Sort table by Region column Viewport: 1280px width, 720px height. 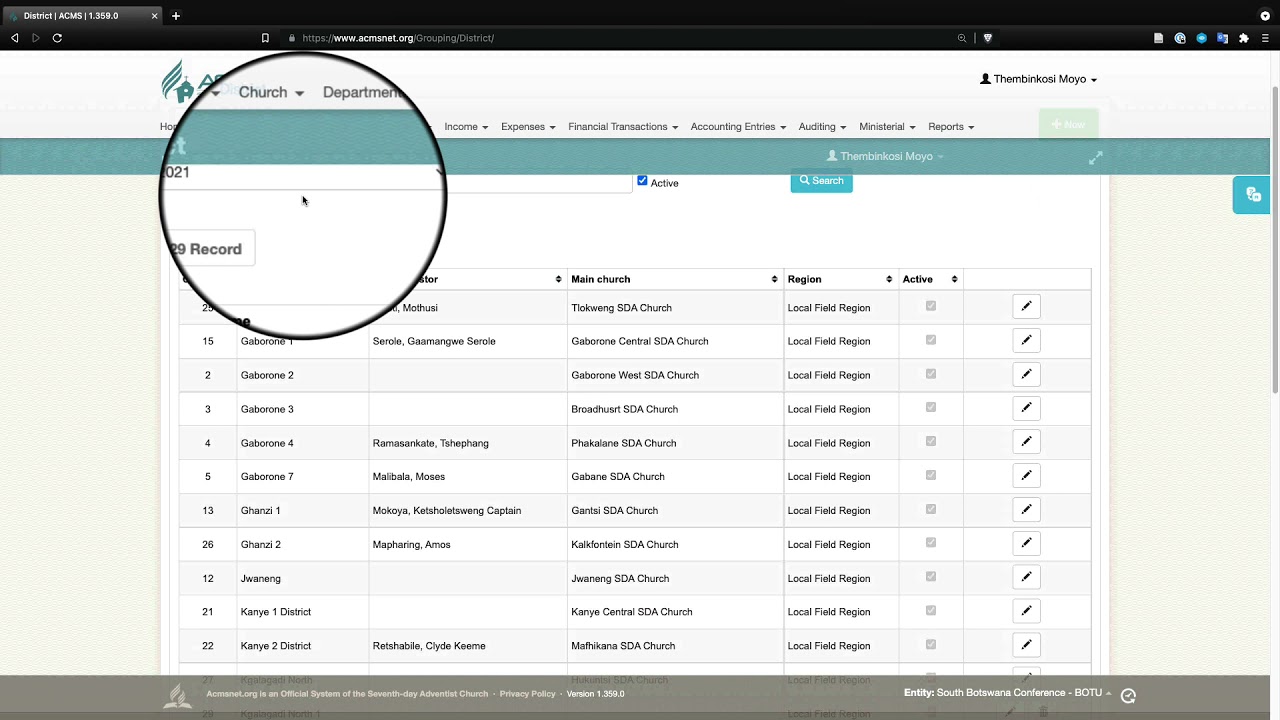(x=840, y=279)
